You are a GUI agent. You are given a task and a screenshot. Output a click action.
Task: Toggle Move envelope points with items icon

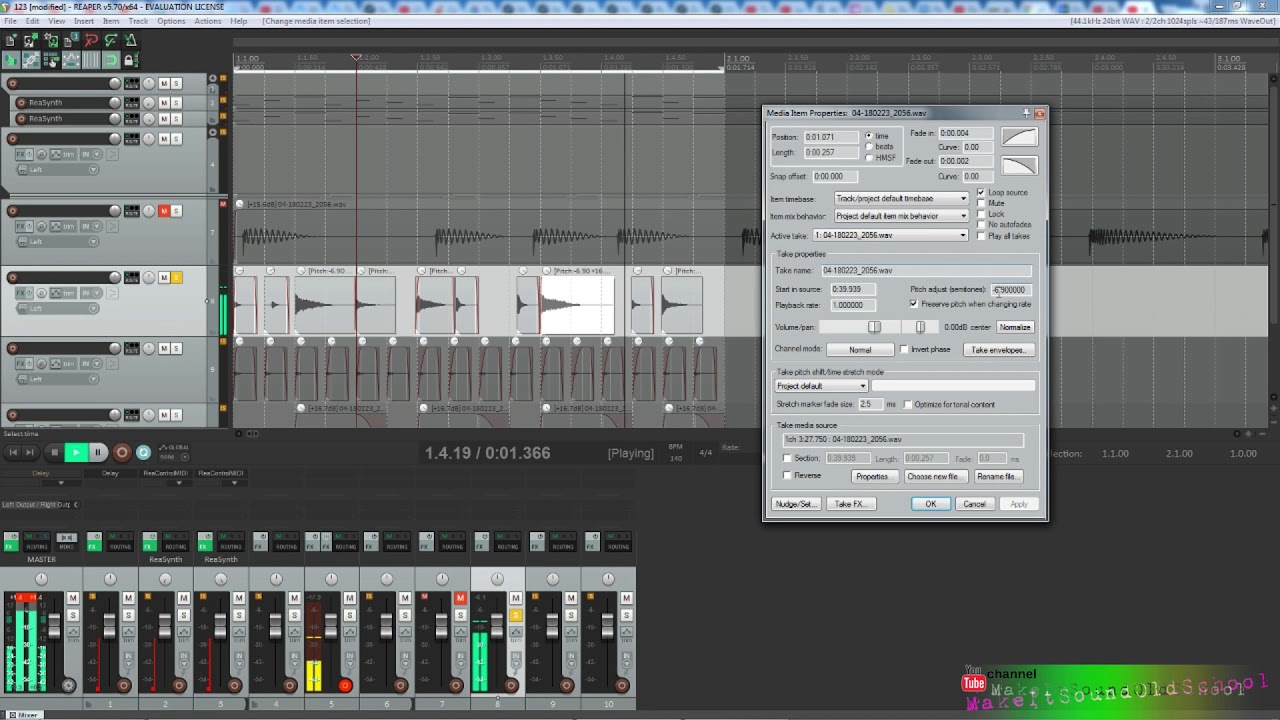point(71,60)
